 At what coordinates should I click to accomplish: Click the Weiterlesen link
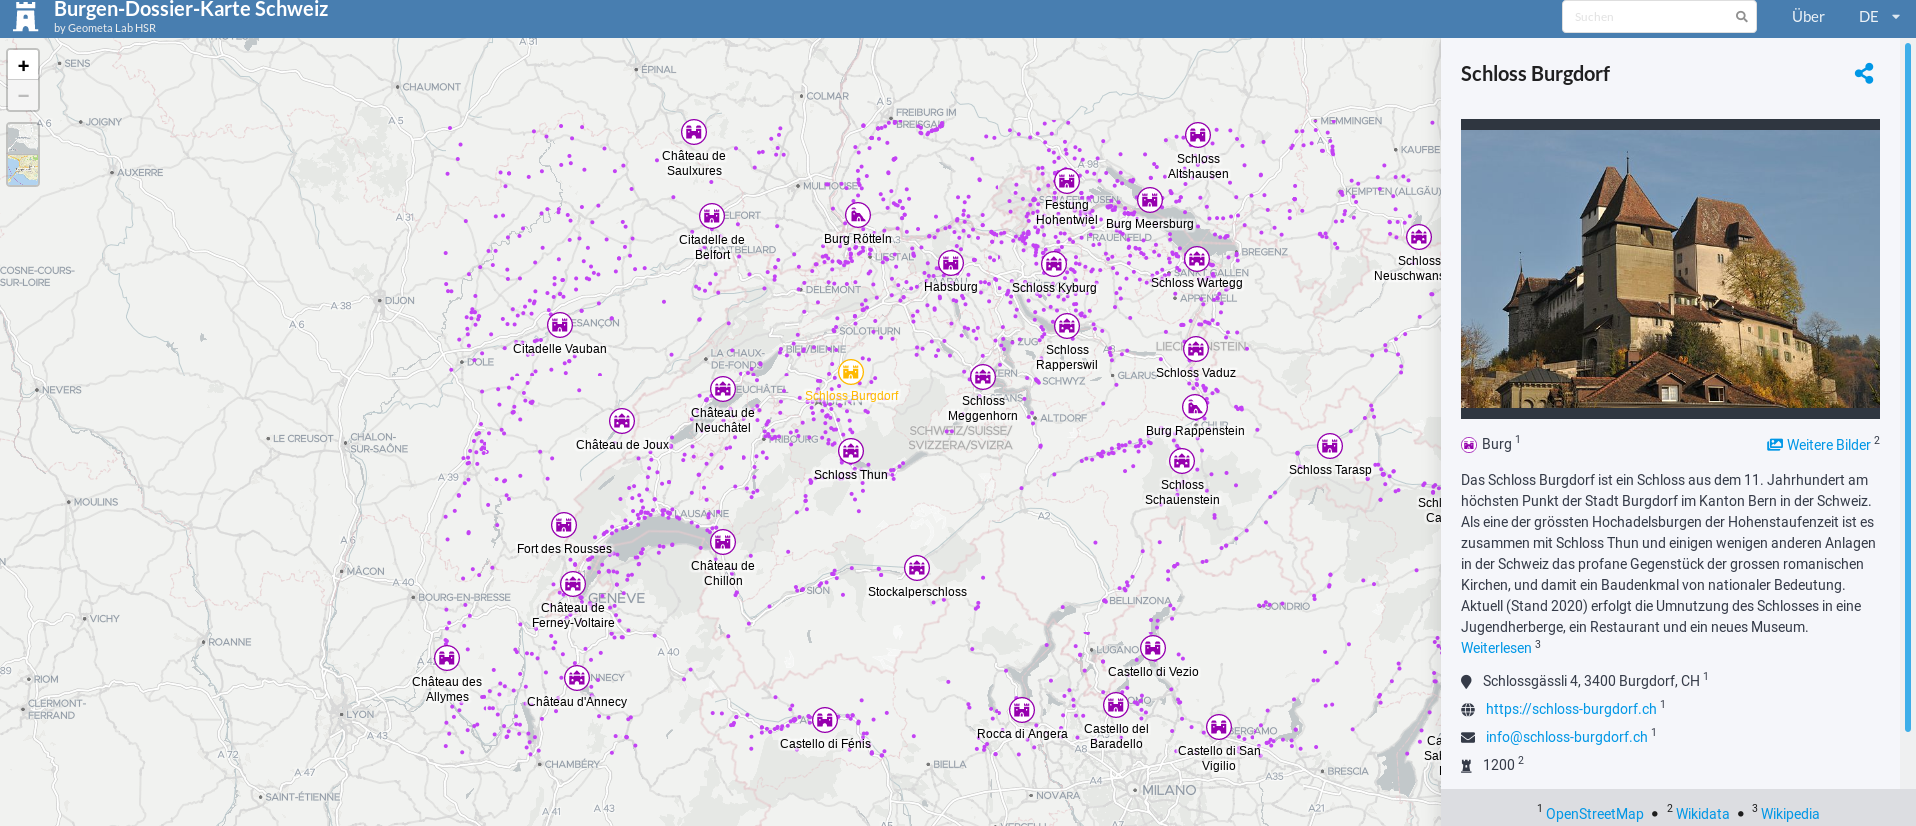click(1496, 648)
